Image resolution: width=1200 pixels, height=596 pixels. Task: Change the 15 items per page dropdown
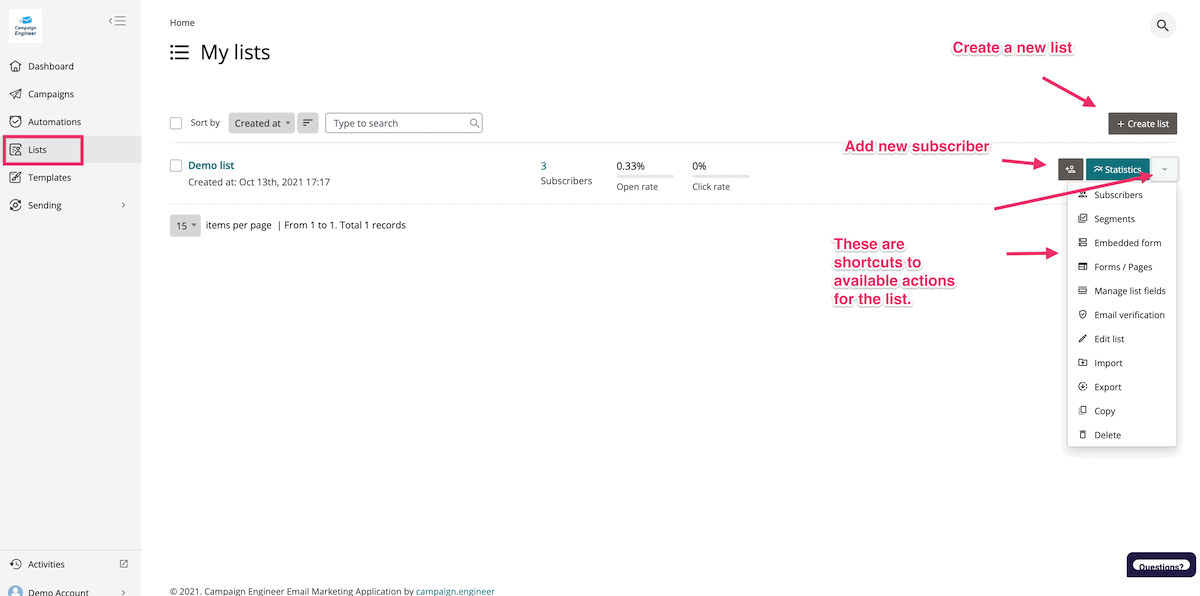185,225
